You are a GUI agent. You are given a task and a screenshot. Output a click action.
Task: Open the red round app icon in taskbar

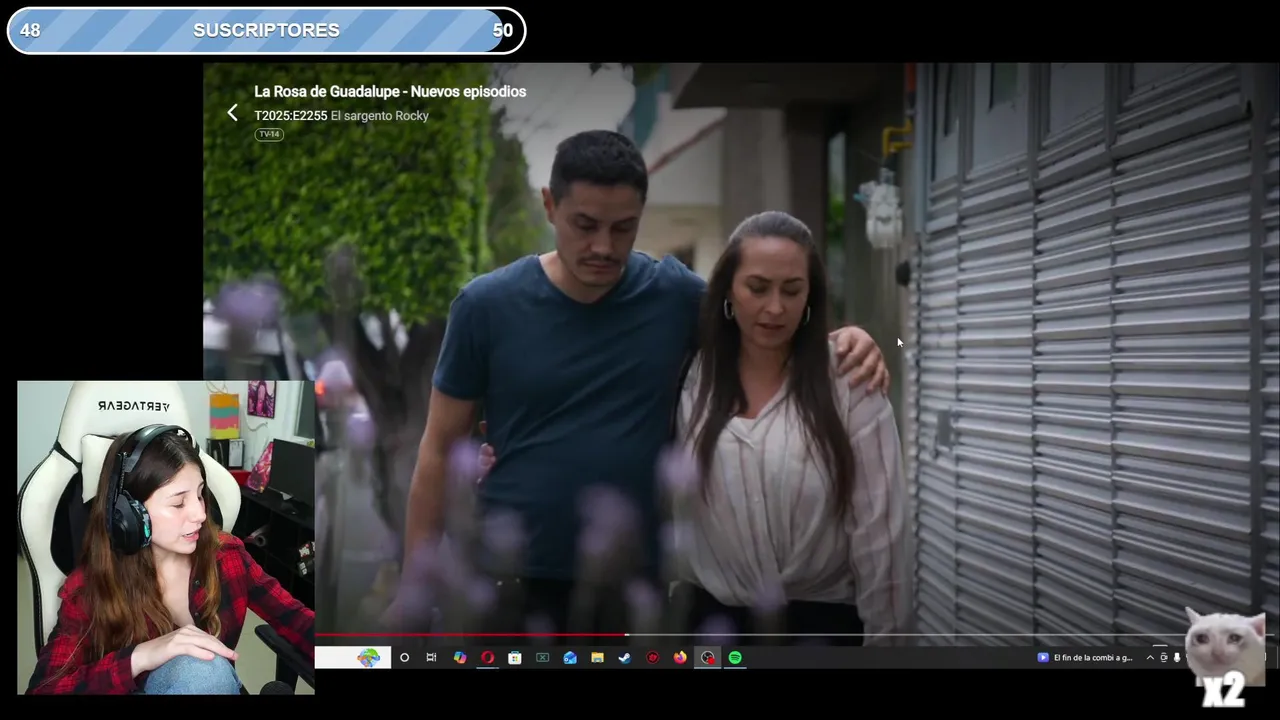653,657
